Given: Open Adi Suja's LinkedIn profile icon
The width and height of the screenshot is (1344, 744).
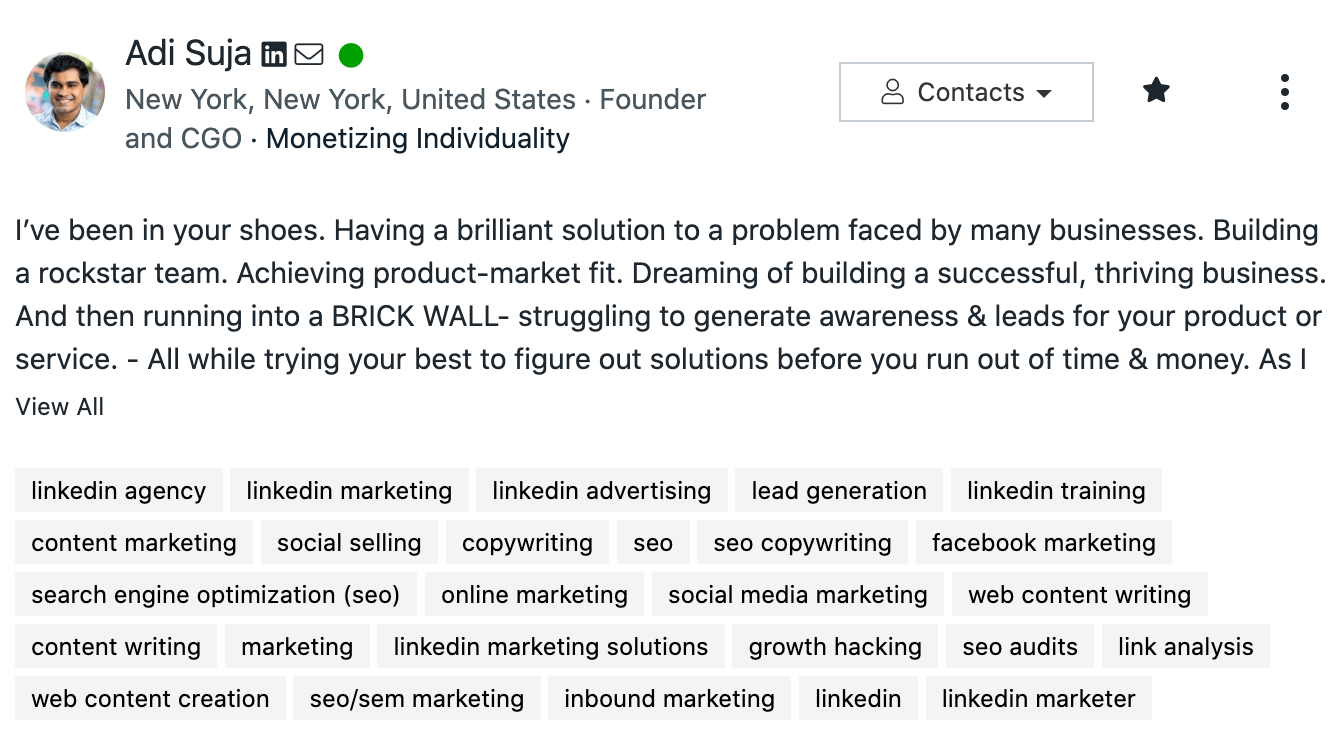Looking at the screenshot, I should click(x=274, y=55).
